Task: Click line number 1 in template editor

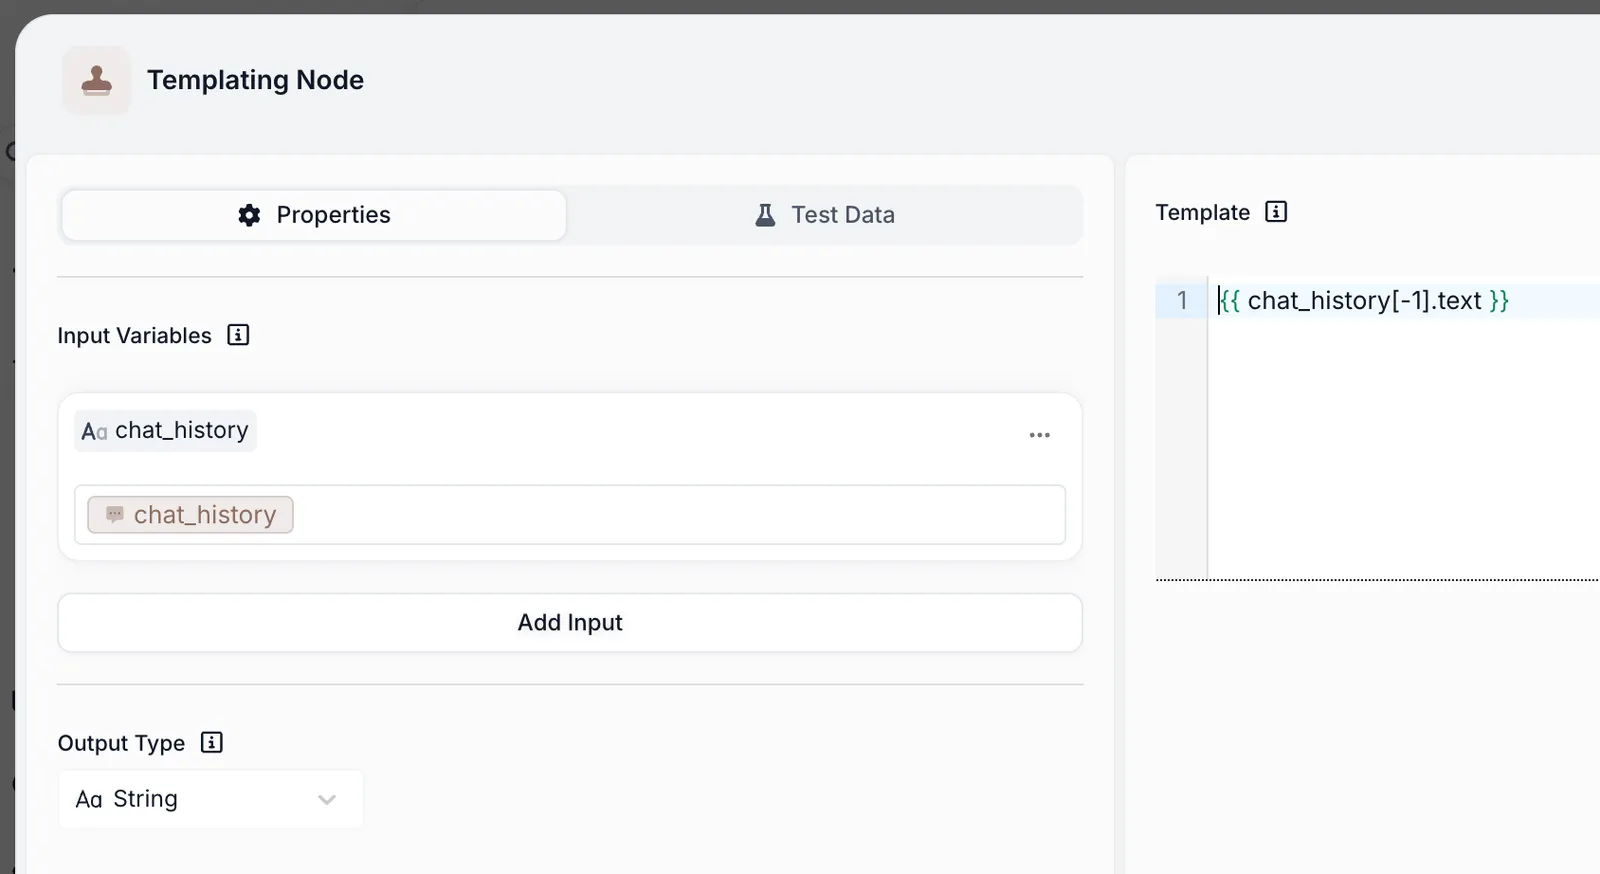Action: pos(1181,300)
